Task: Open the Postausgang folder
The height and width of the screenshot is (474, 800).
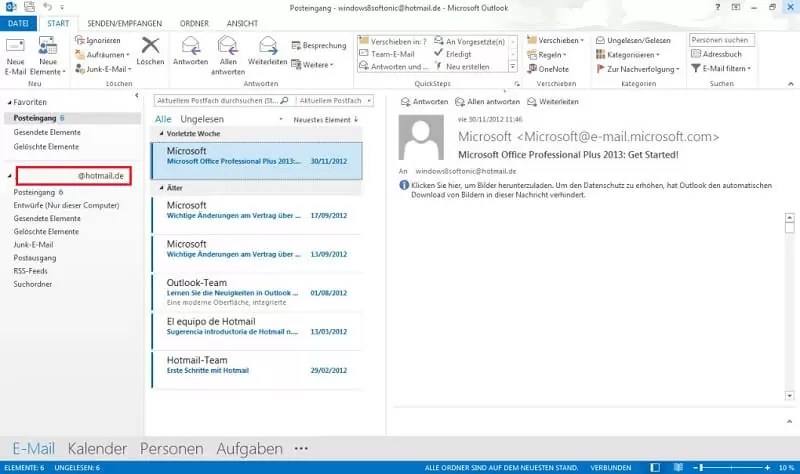Action: pyautogui.click(x=35, y=258)
